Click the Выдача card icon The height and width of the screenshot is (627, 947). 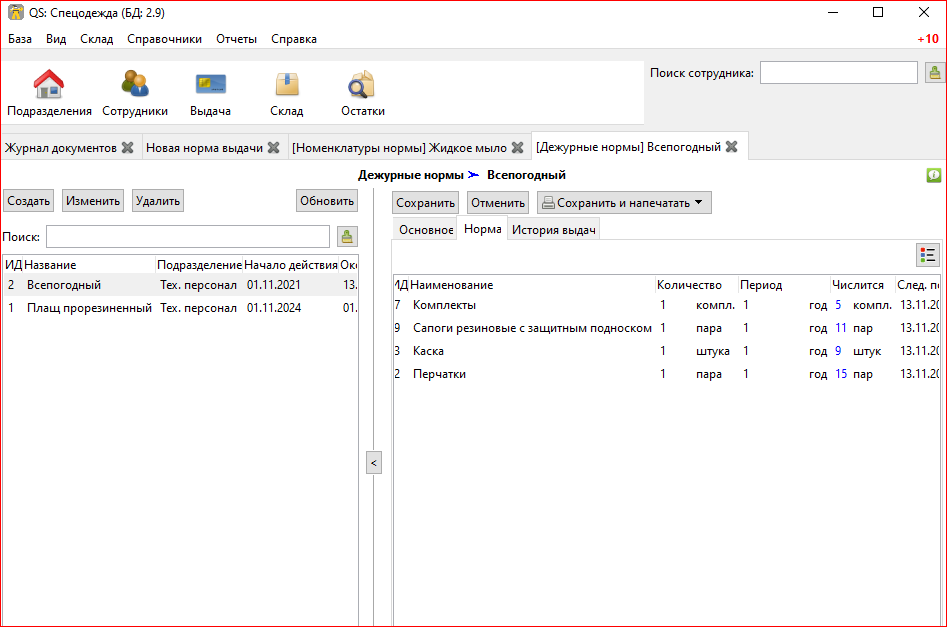click(x=210, y=85)
